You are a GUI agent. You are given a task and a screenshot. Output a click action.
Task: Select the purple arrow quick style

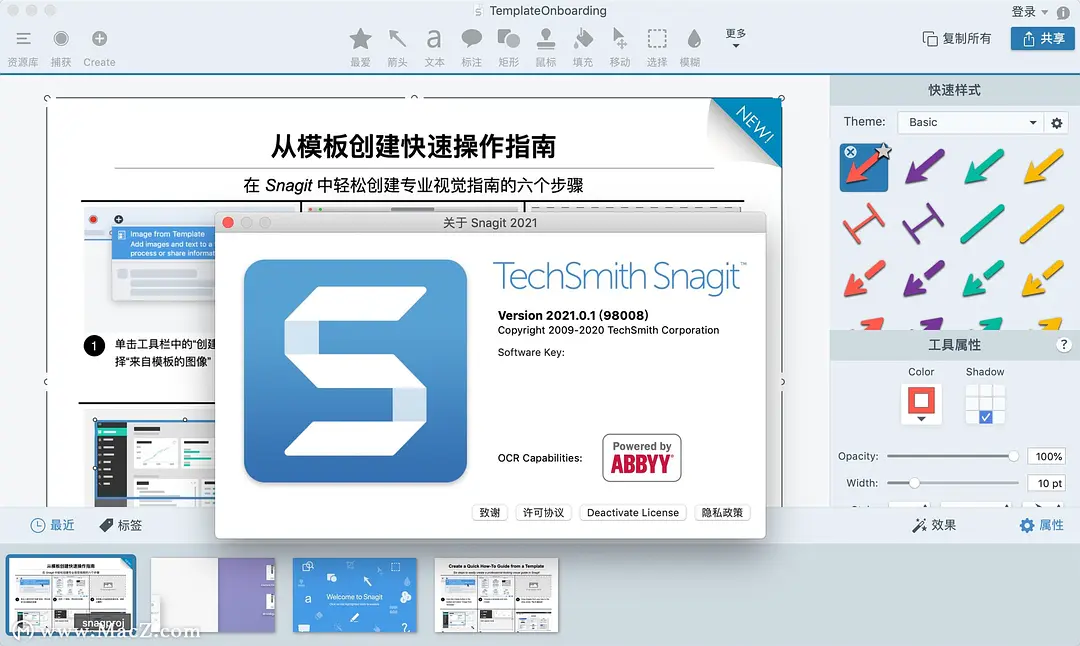tap(924, 167)
